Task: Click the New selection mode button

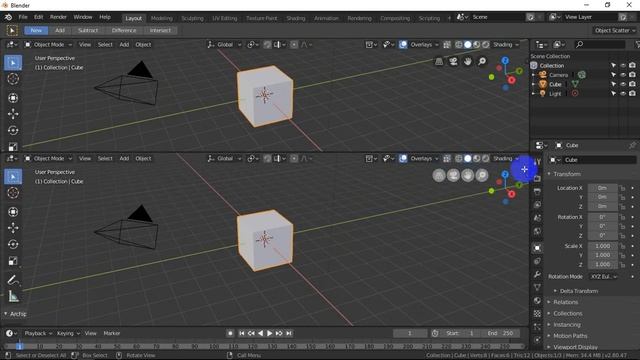Action: [36, 31]
